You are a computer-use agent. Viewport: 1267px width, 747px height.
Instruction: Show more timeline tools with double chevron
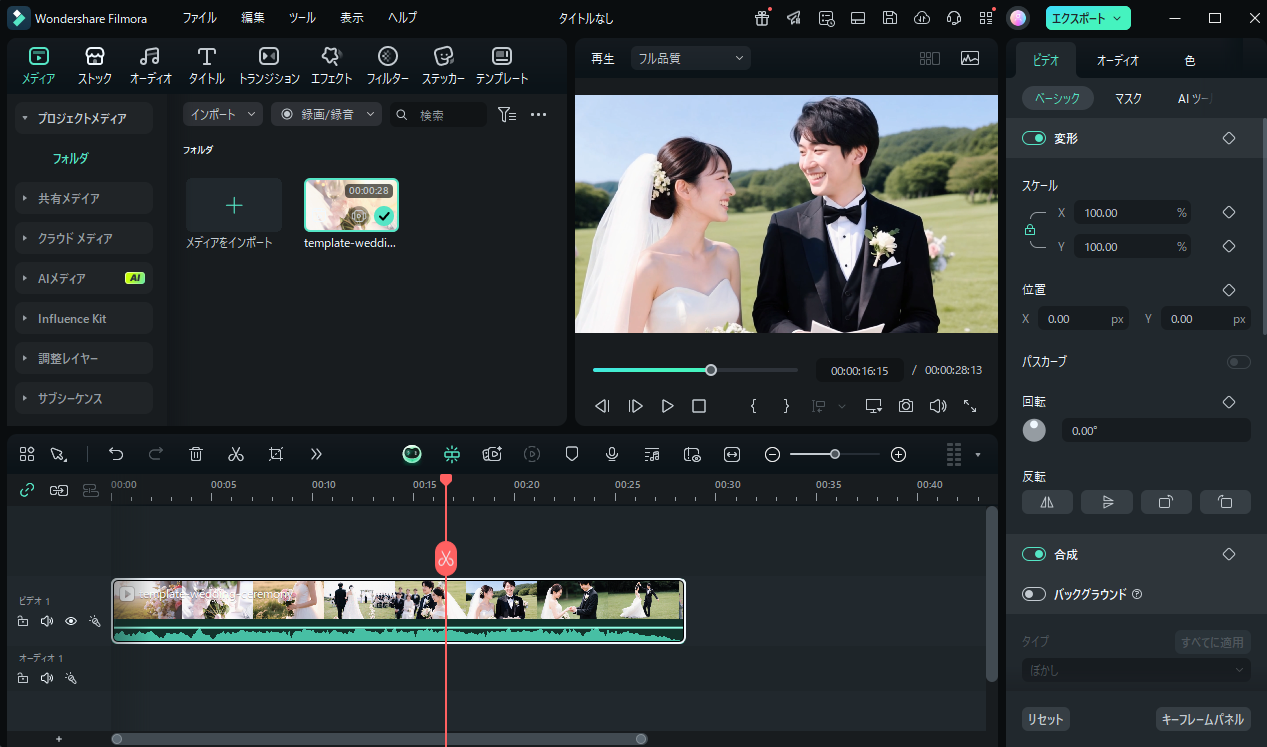coord(316,454)
